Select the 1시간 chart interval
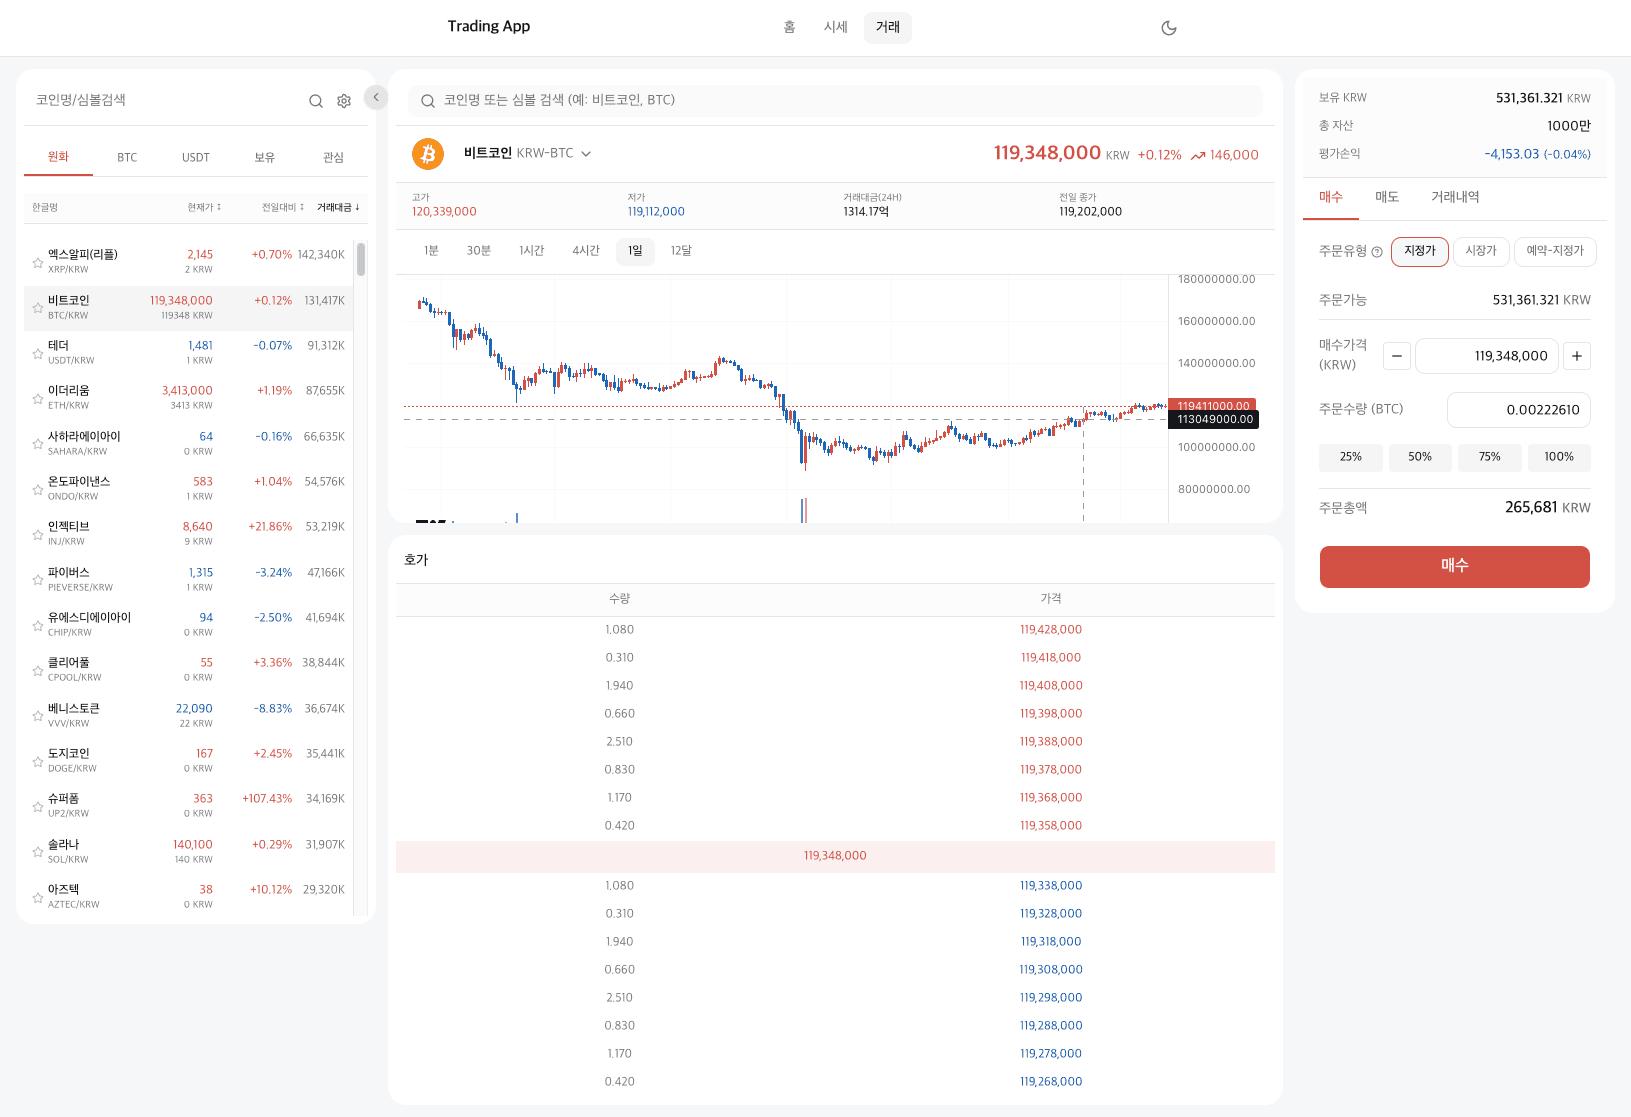Image resolution: width=1631 pixels, height=1117 pixels. [x=532, y=251]
